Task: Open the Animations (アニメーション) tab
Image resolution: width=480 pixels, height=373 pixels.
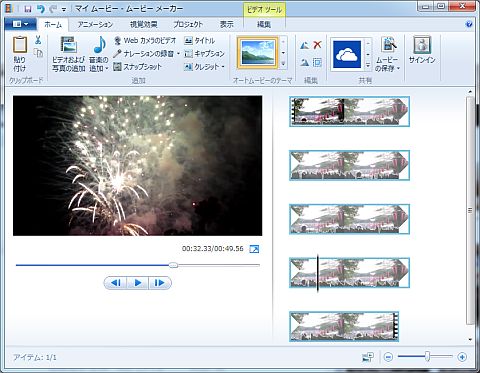Action: (95, 24)
